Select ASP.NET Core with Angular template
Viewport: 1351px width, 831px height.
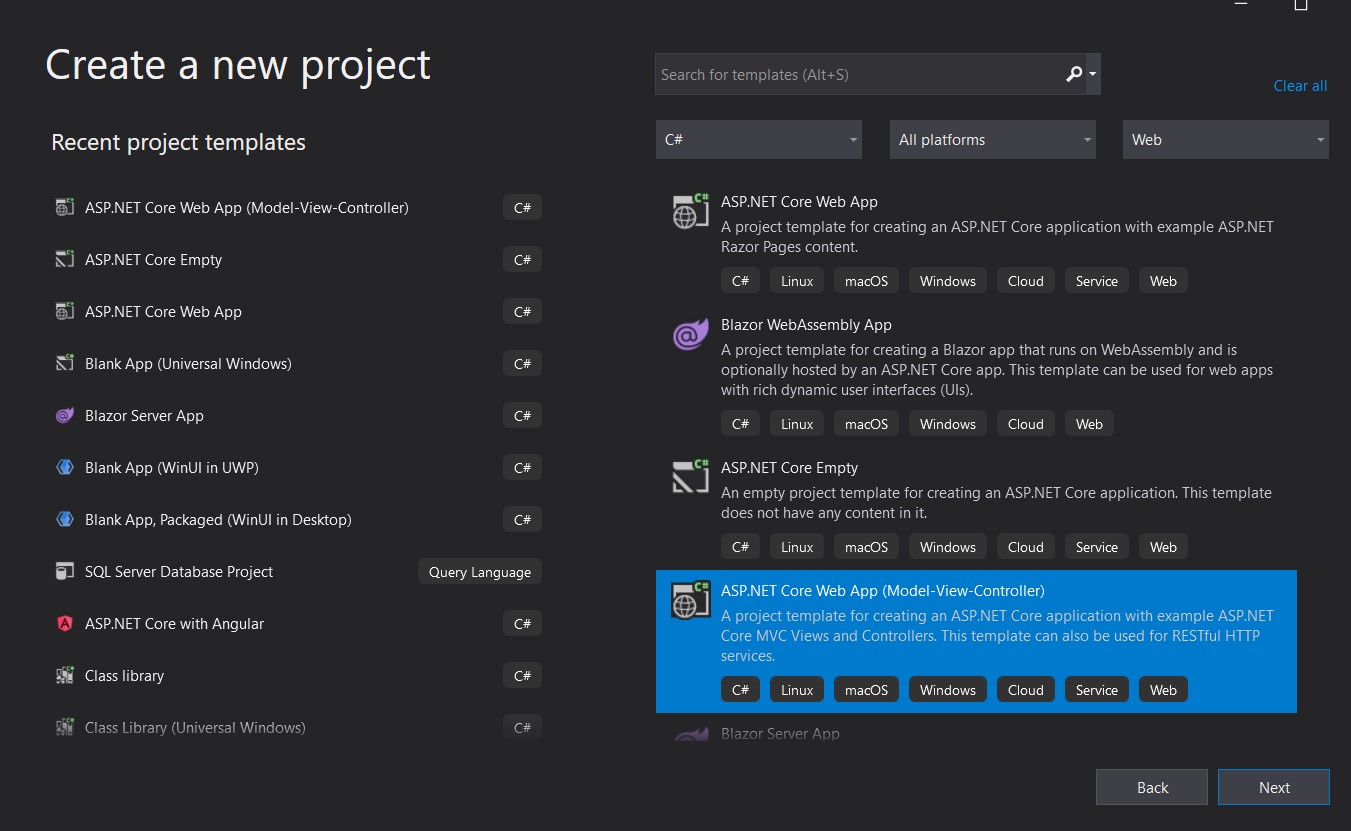(298, 624)
